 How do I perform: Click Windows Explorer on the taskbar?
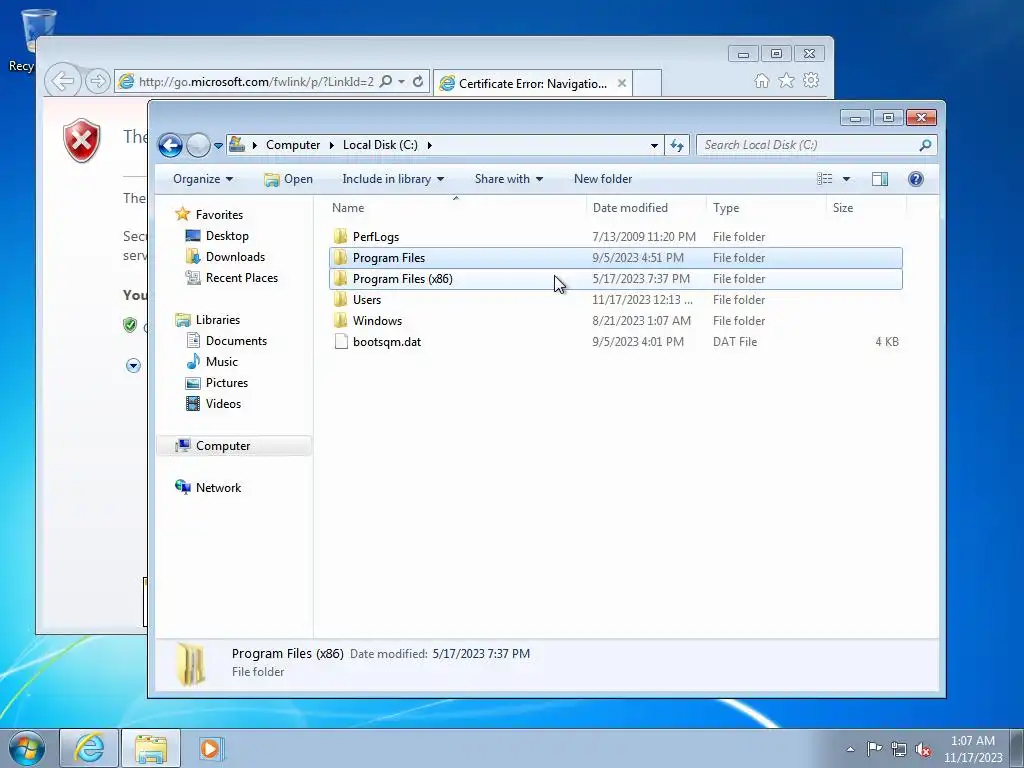pyautogui.click(x=151, y=748)
